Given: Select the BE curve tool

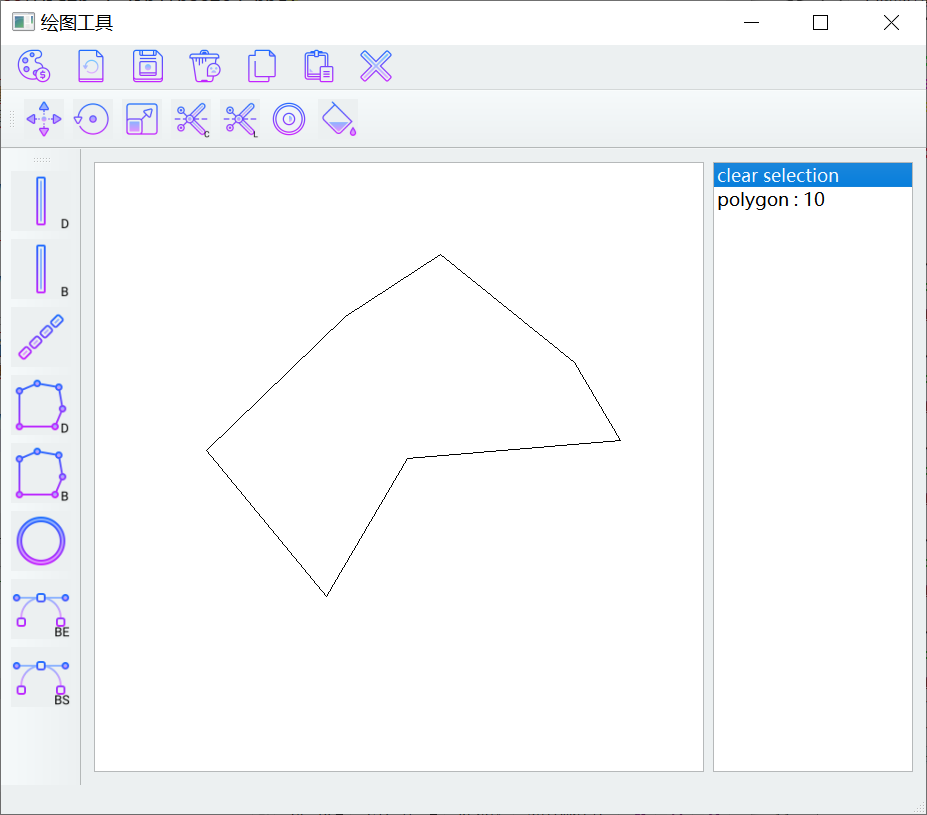Looking at the screenshot, I should tap(41, 609).
